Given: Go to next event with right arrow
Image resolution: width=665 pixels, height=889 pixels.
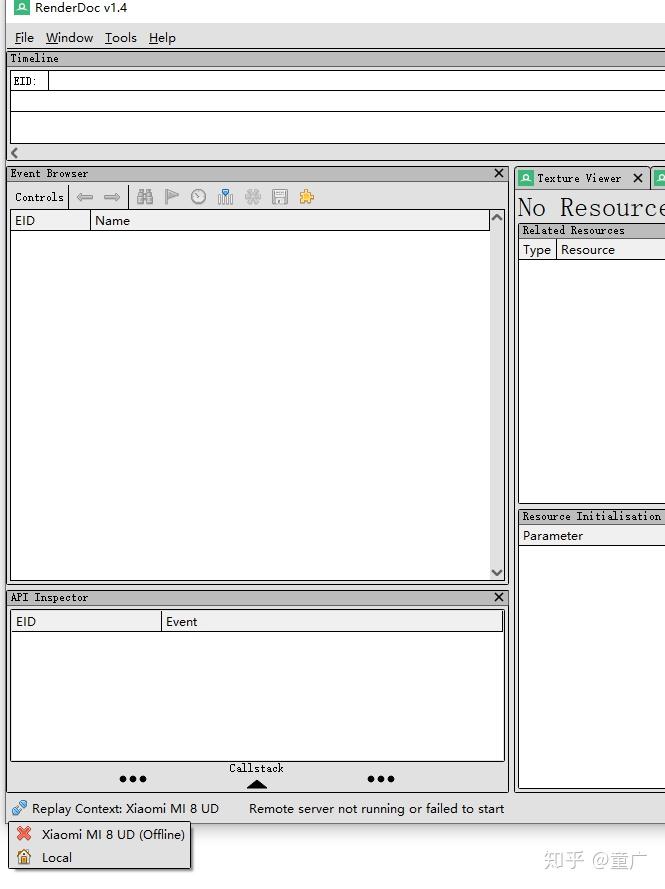Looking at the screenshot, I should 112,197.
